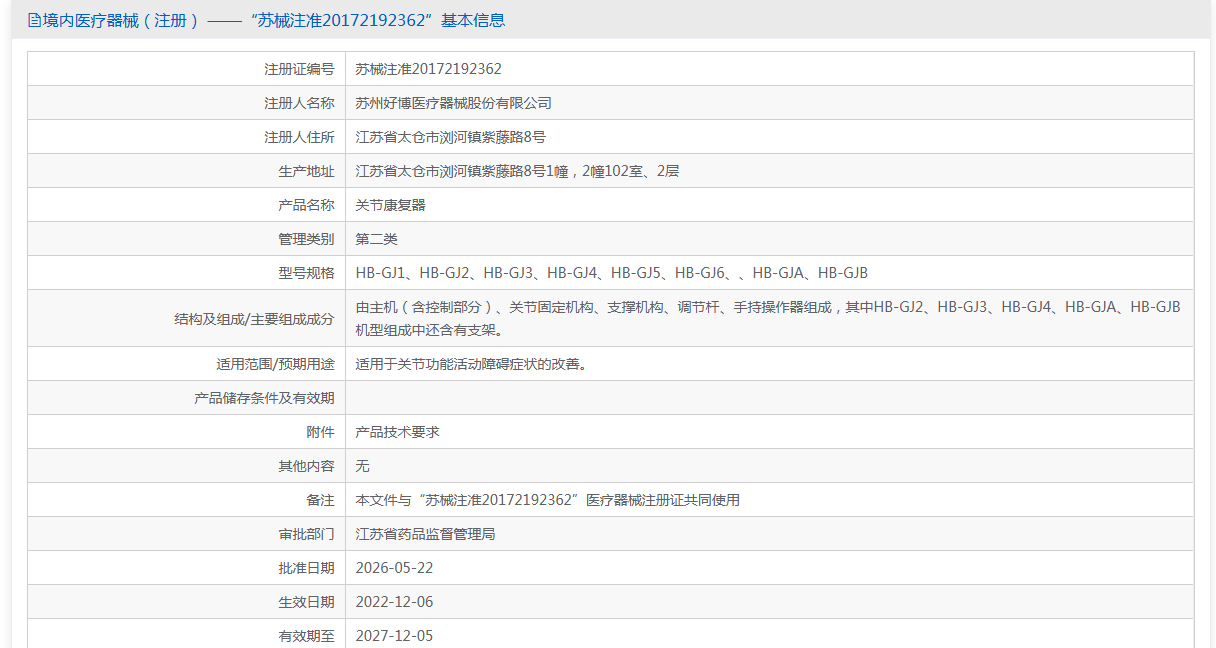Click the document icon beside 境内医疗器械 heading
1216x648 pixels.
pyautogui.click(x=34, y=20)
